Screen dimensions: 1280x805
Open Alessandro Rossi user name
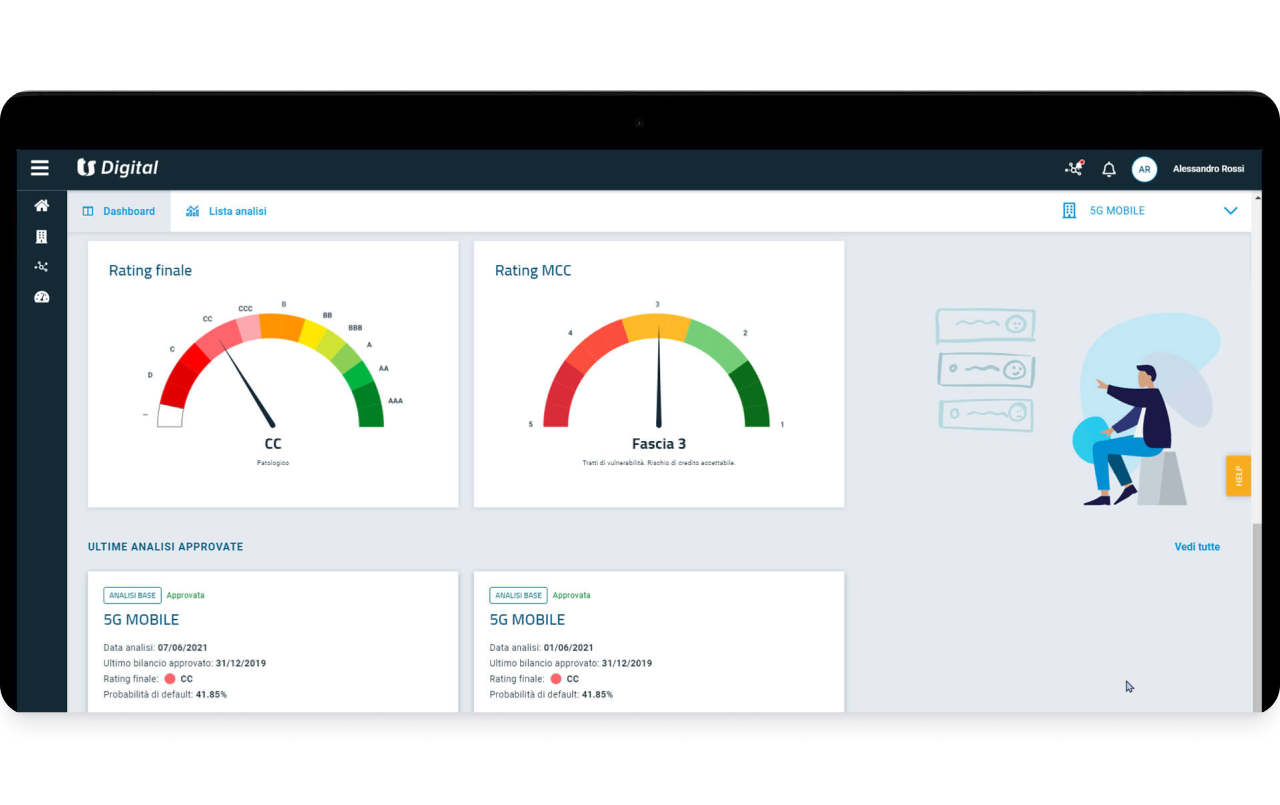coord(1208,169)
